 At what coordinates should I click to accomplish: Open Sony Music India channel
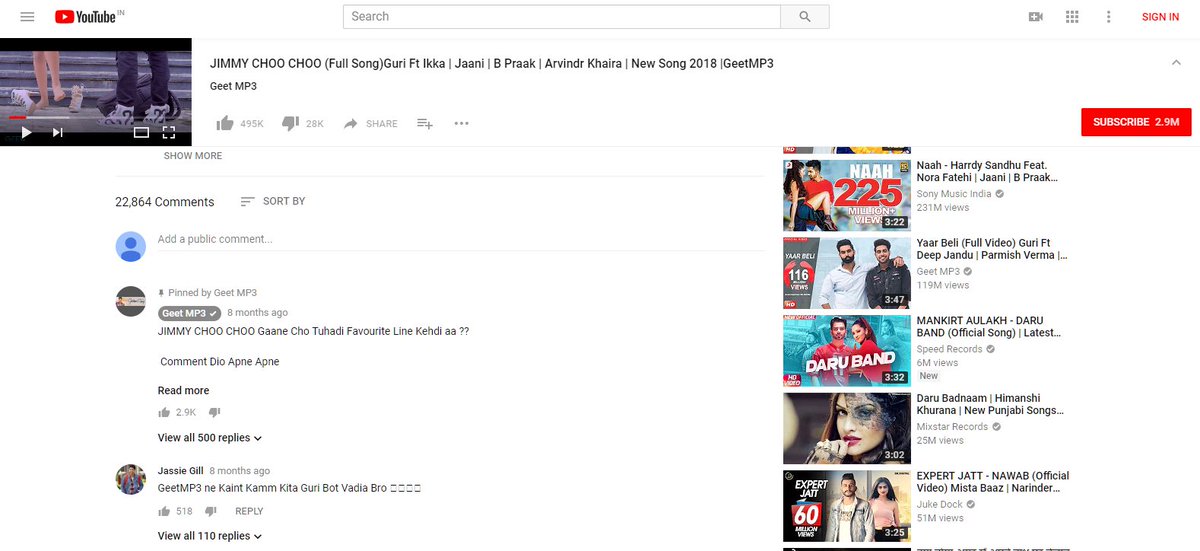click(954, 194)
